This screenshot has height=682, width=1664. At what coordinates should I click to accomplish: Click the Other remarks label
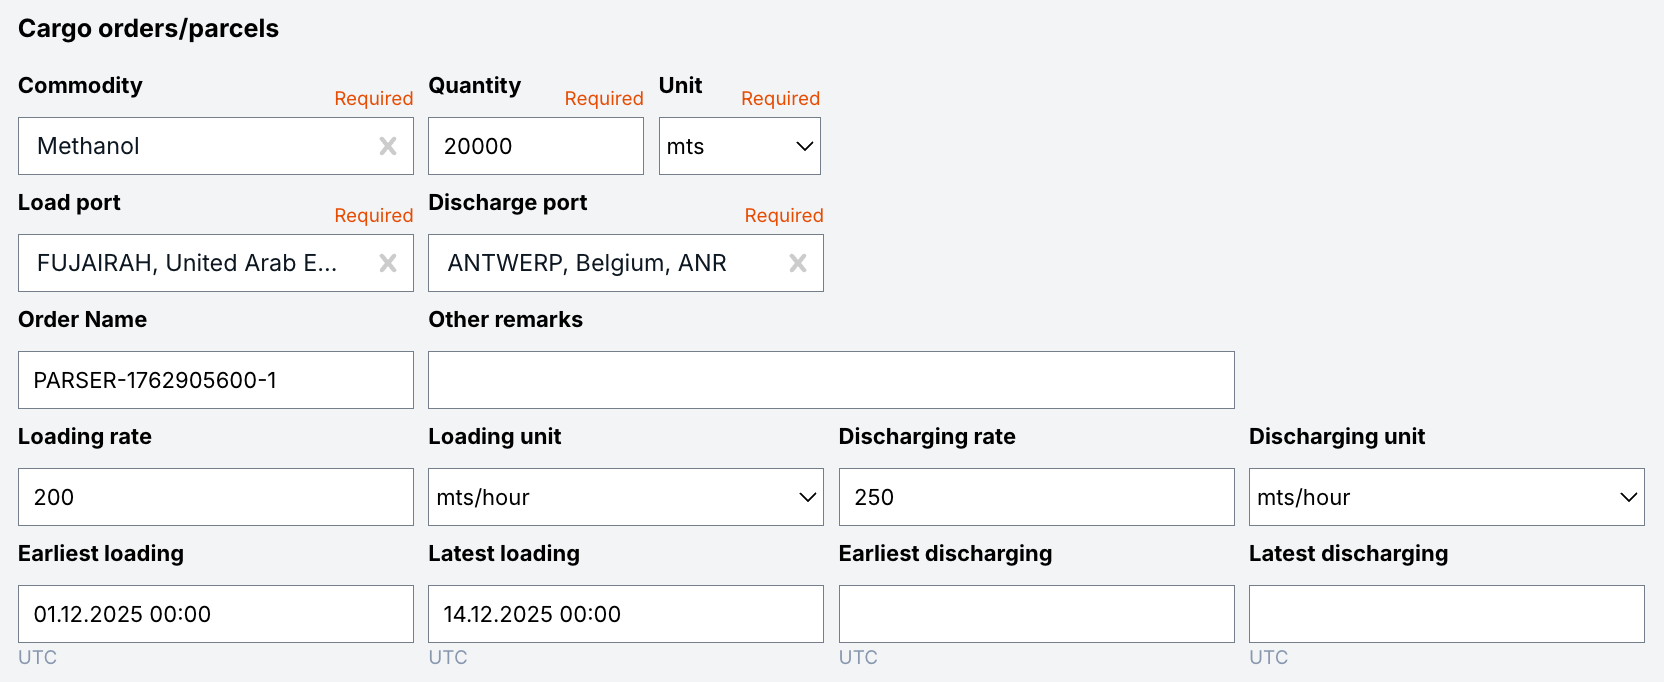tap(505, 319)
